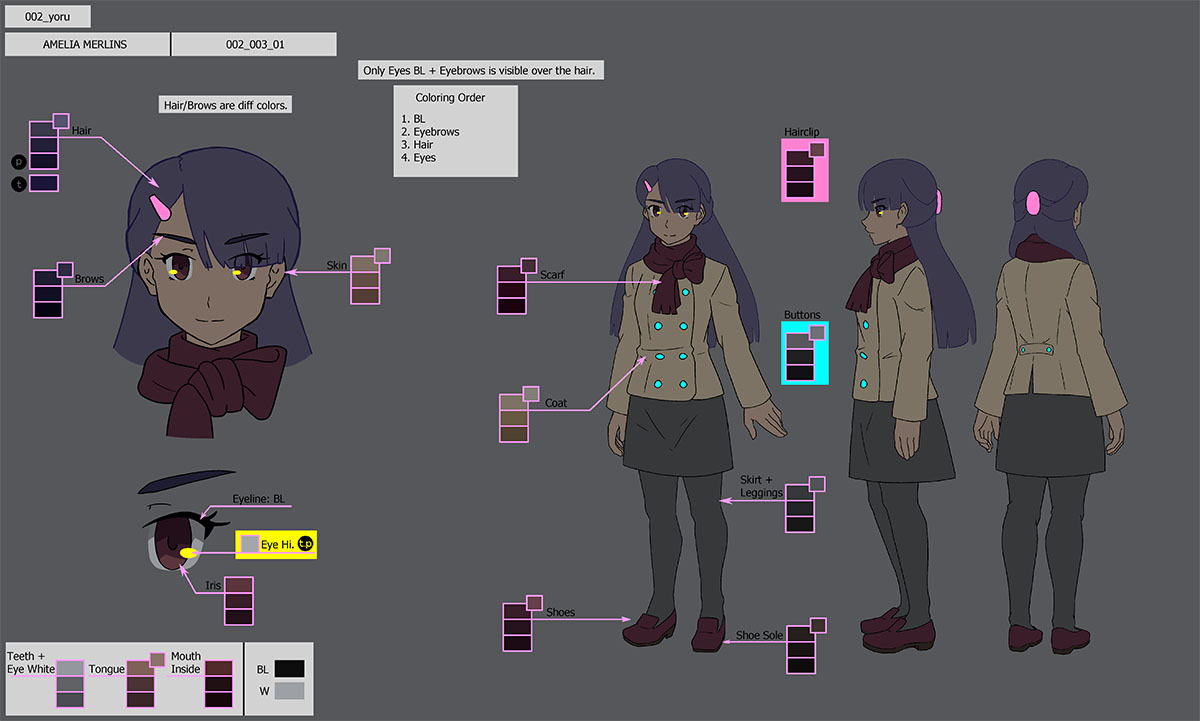The height and width of the screenshot is (721, 1200).
Task: Select the Buttons swatch with cyan background
Action: tap(804, 354)
